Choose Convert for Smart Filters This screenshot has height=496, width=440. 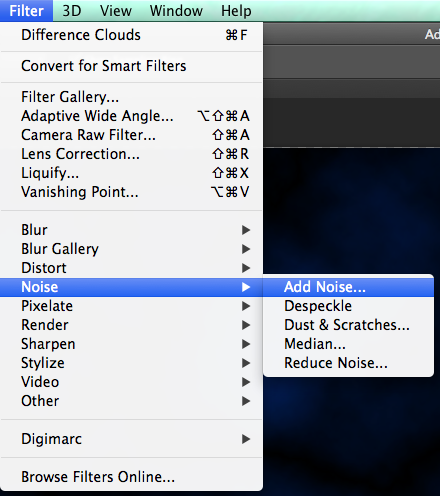(x=131, y=66)
